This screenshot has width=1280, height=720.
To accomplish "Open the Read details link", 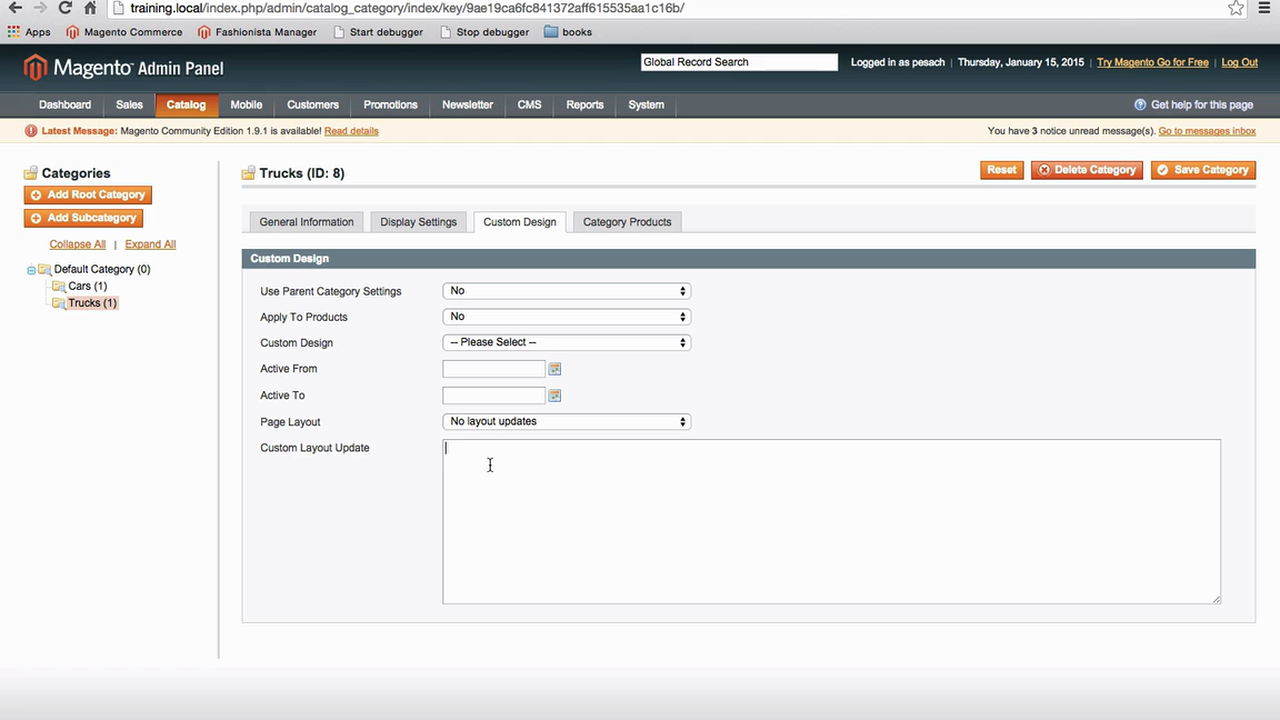I will click(351, 130).
